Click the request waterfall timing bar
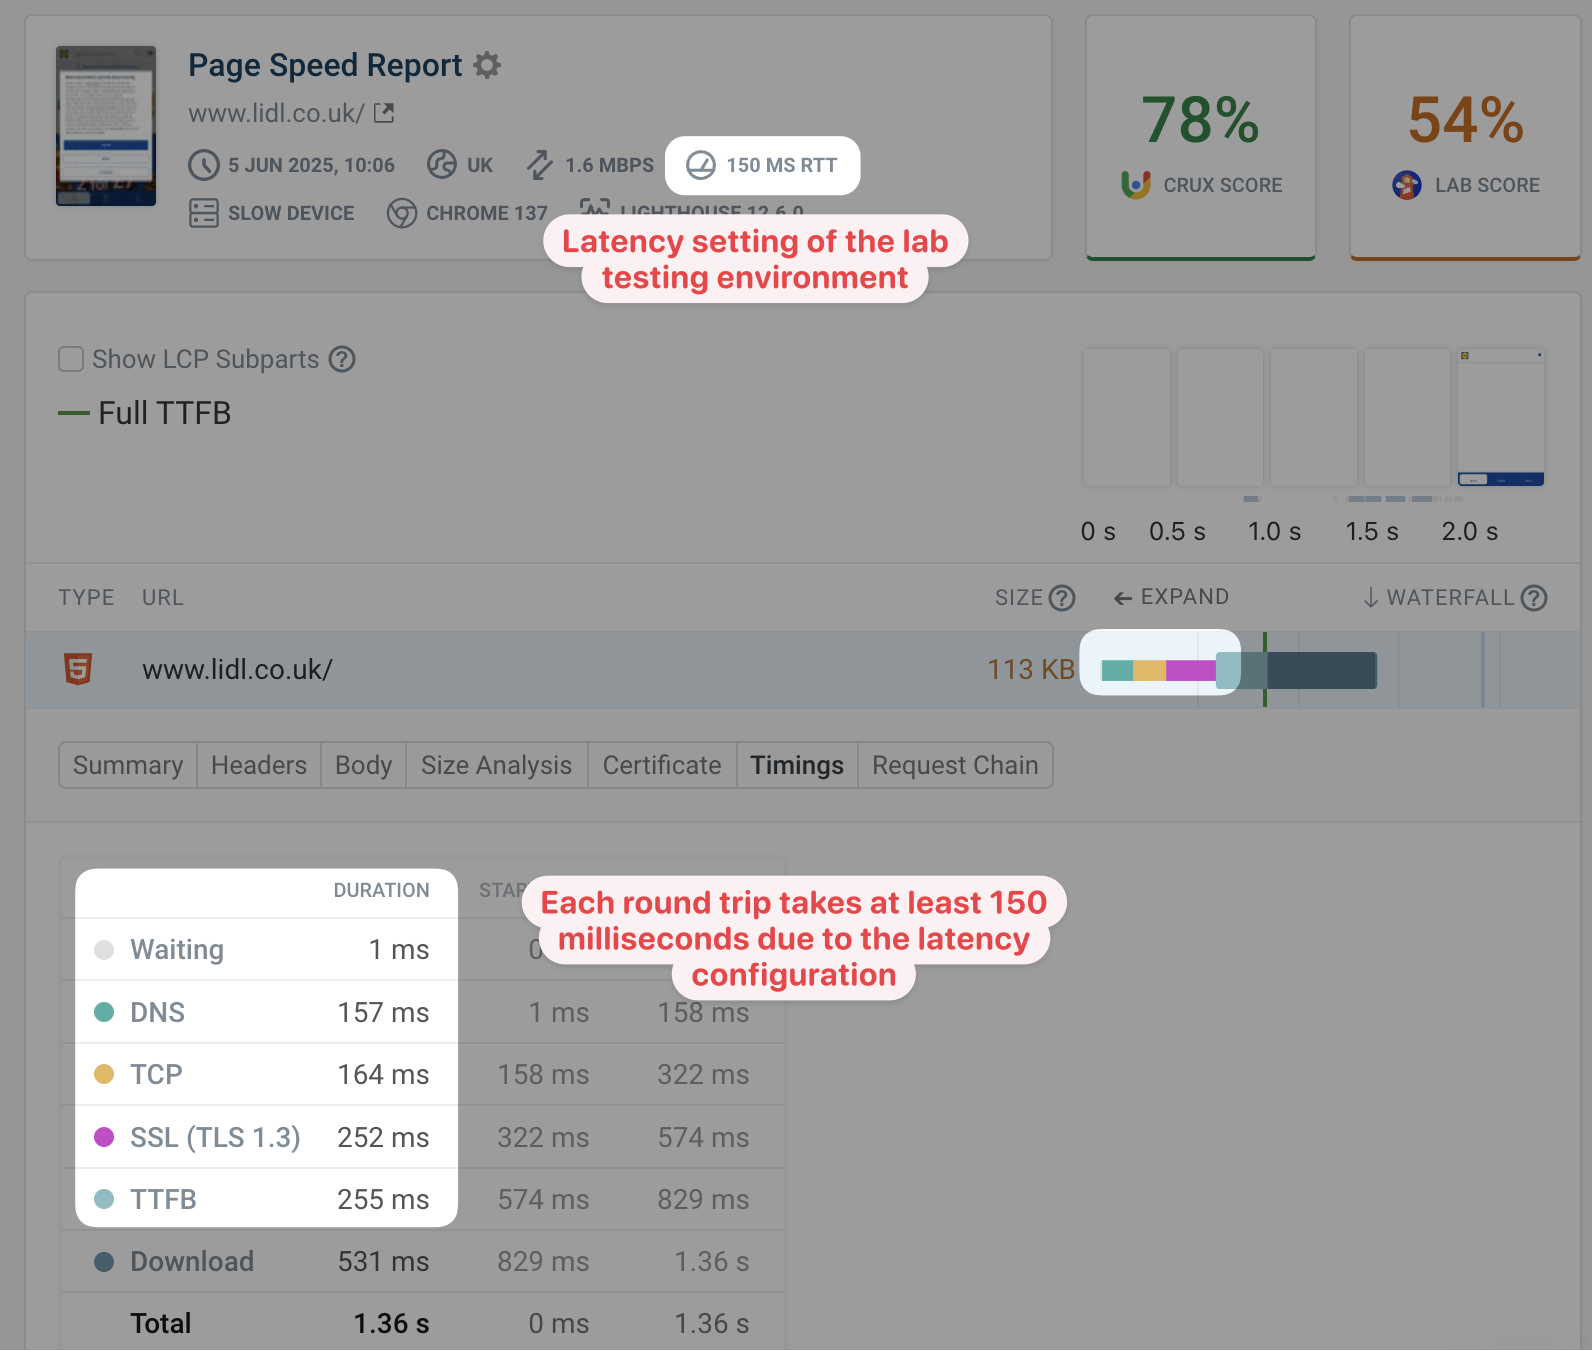Screen dimensions: 1592x1351 point(1239,670)
